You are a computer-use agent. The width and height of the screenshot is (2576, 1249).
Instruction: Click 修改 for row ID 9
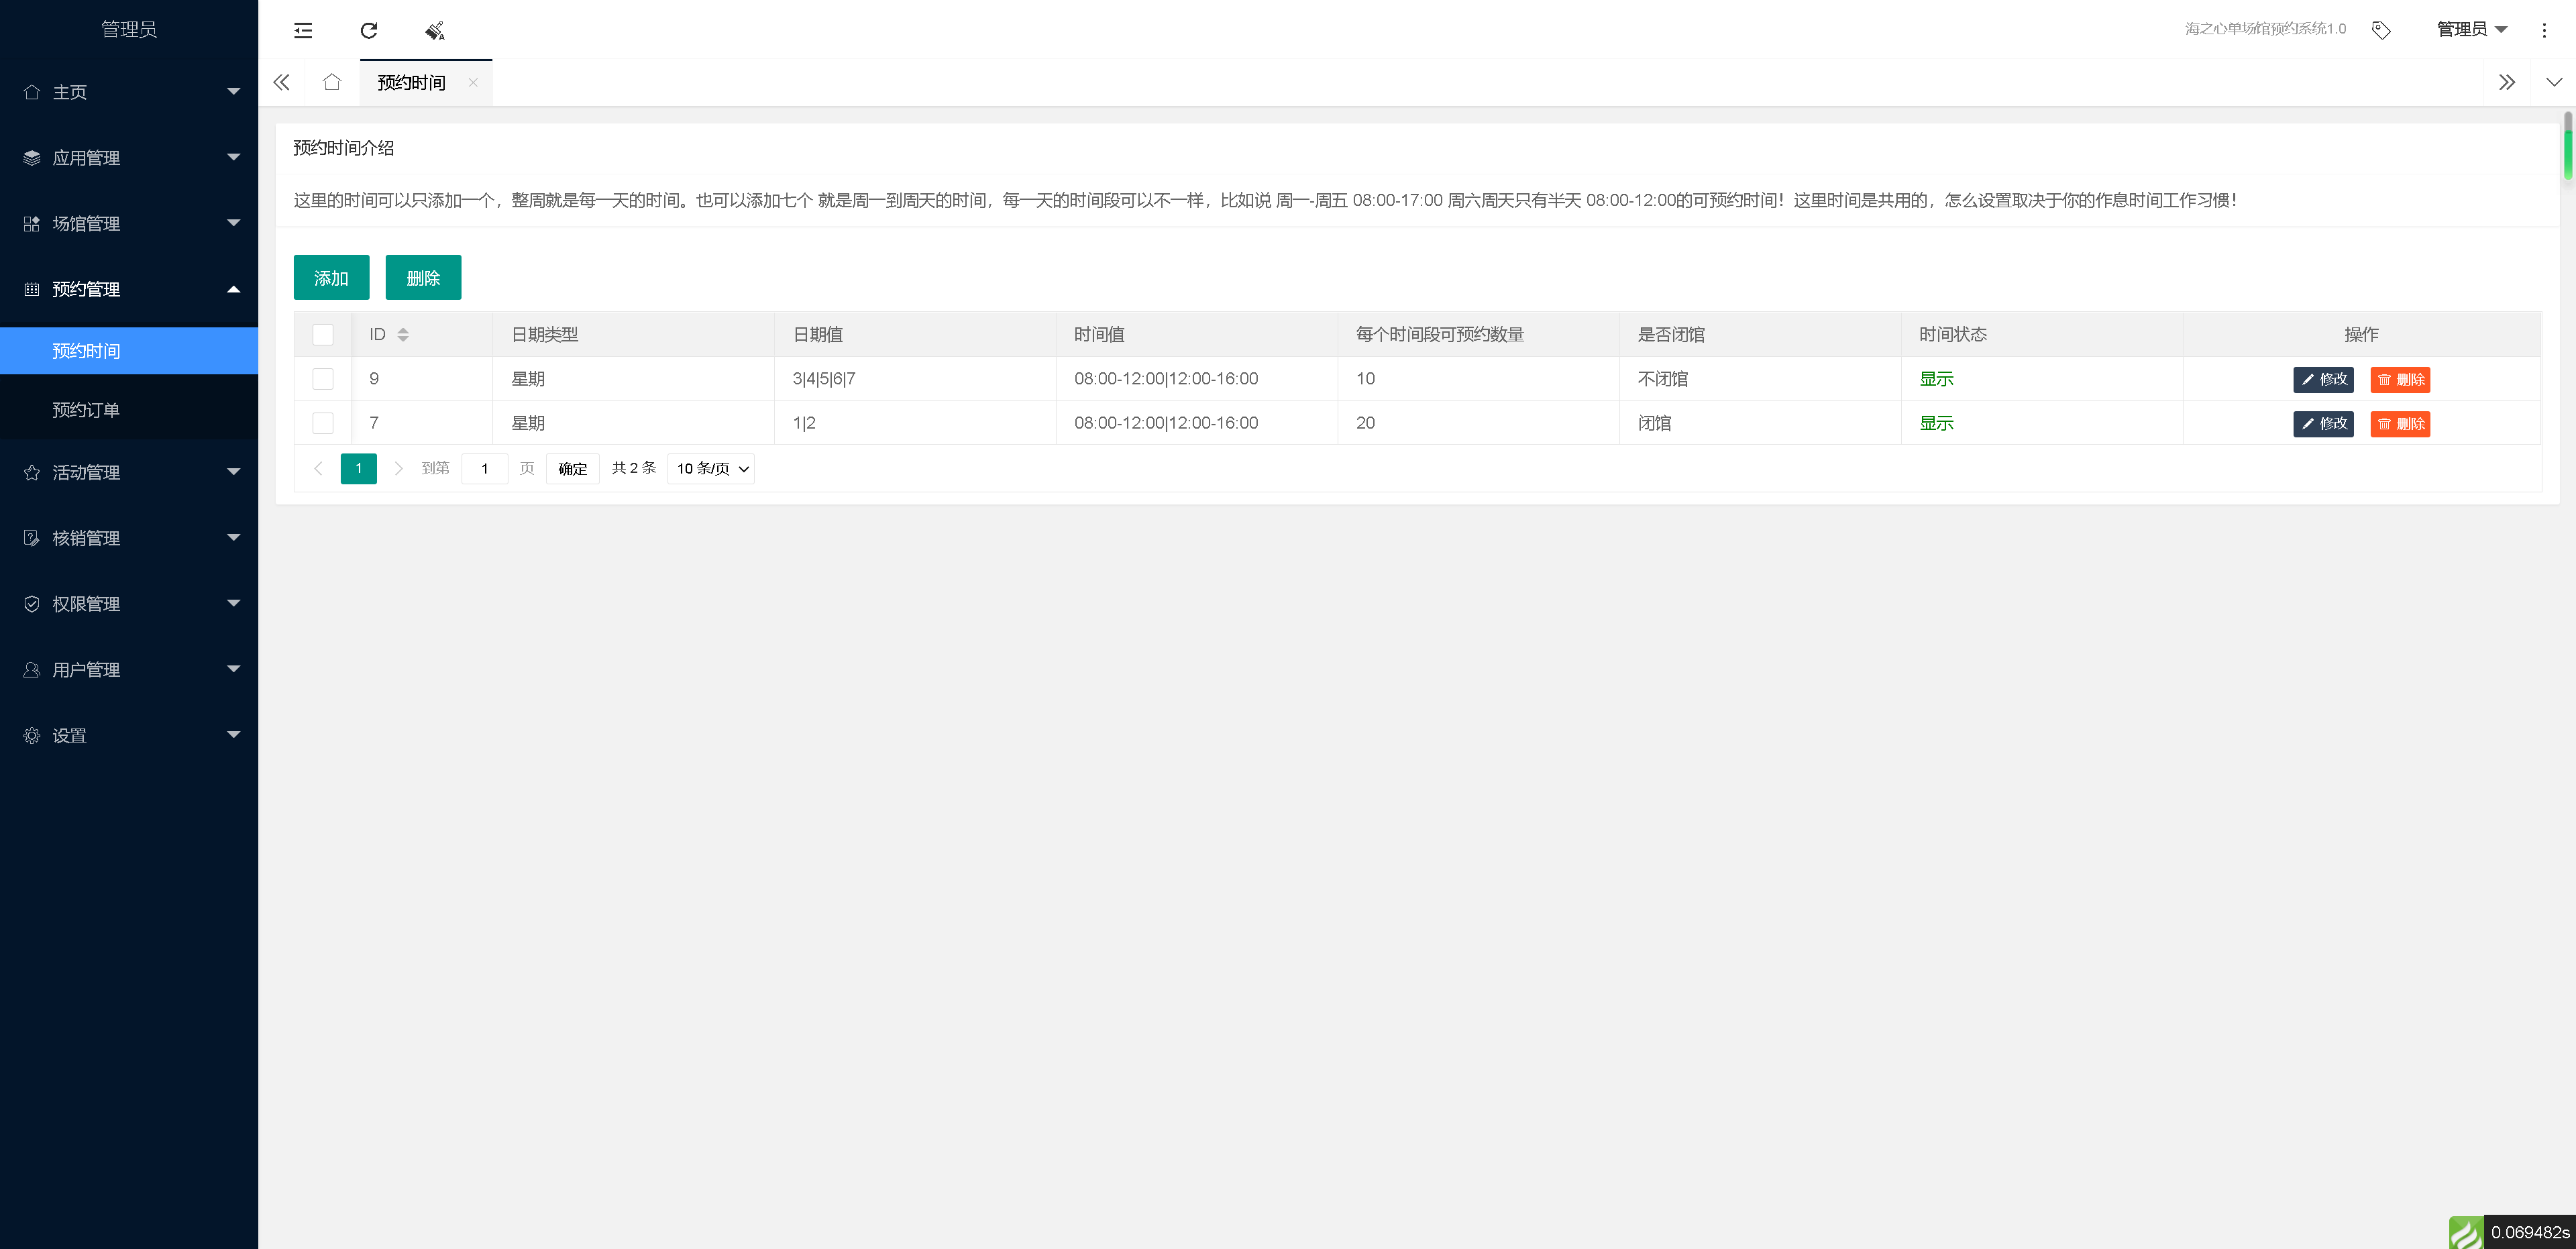tap(2323, 380)
